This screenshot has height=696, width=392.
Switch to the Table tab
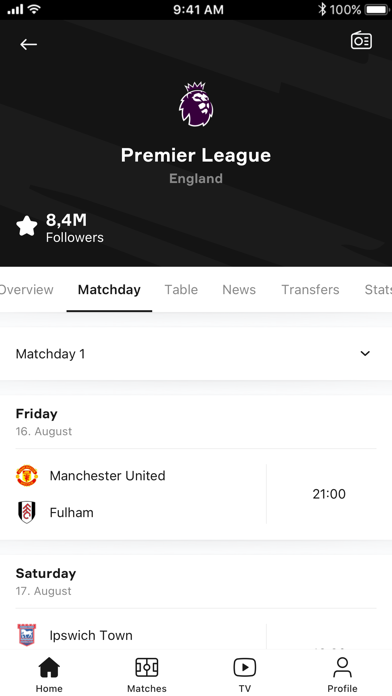[181, 289]
